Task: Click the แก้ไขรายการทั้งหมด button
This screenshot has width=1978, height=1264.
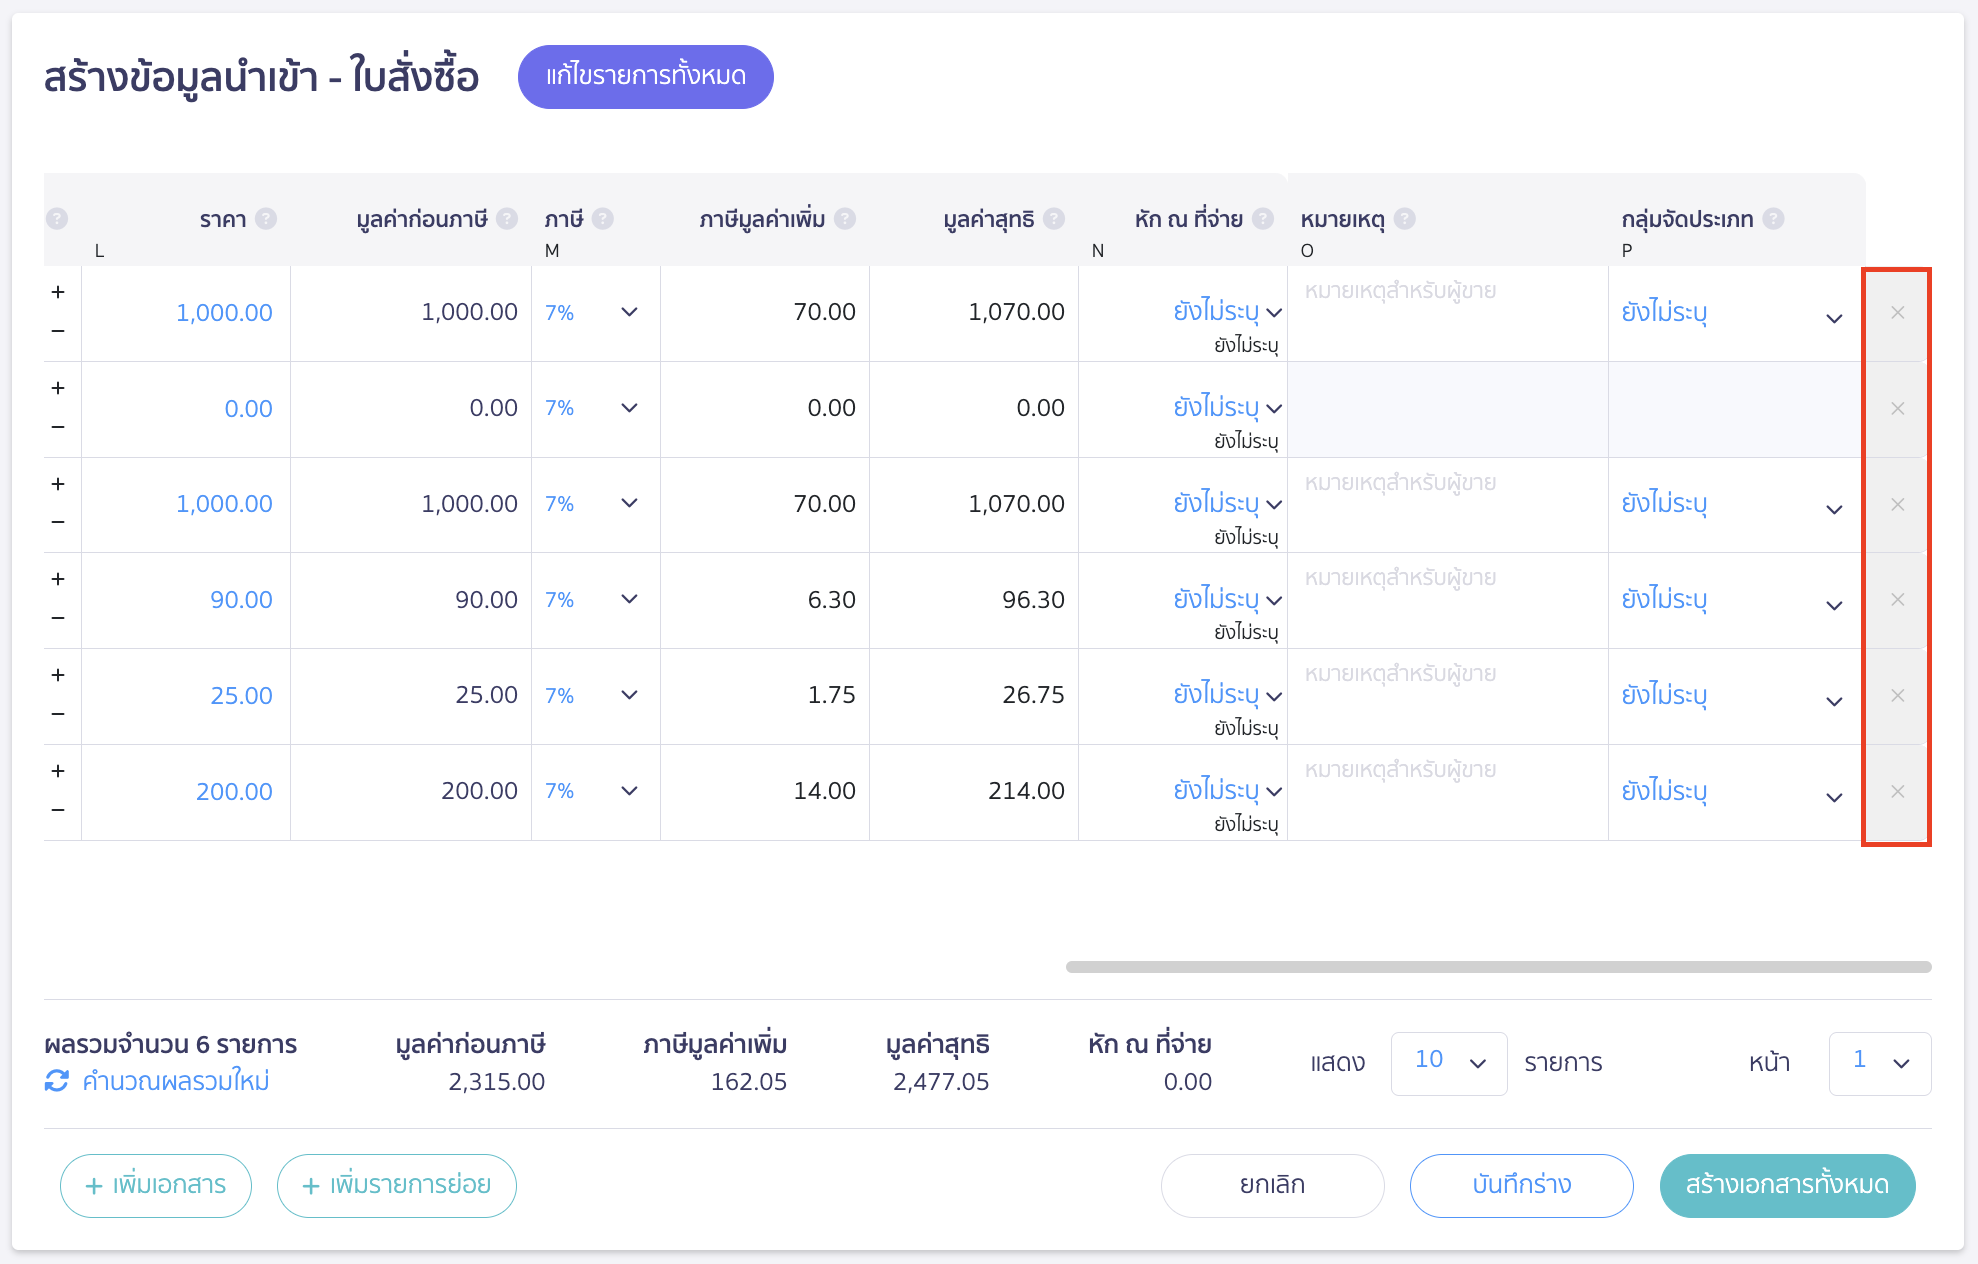Action: pyautogui.click(x=645, y=75)
